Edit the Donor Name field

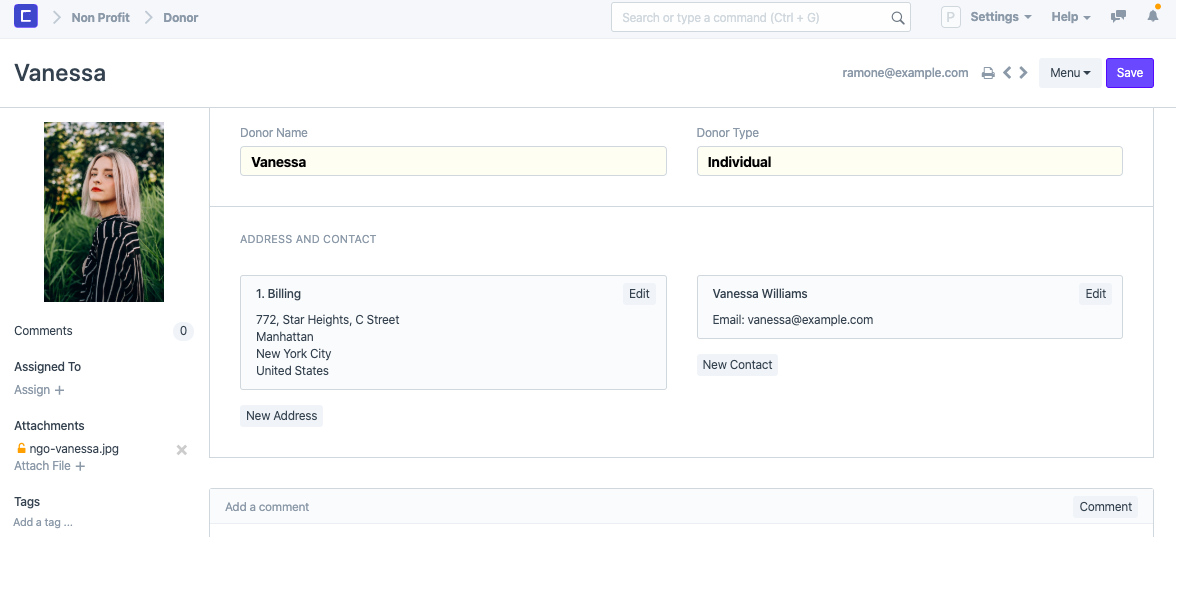click(453, 161)
